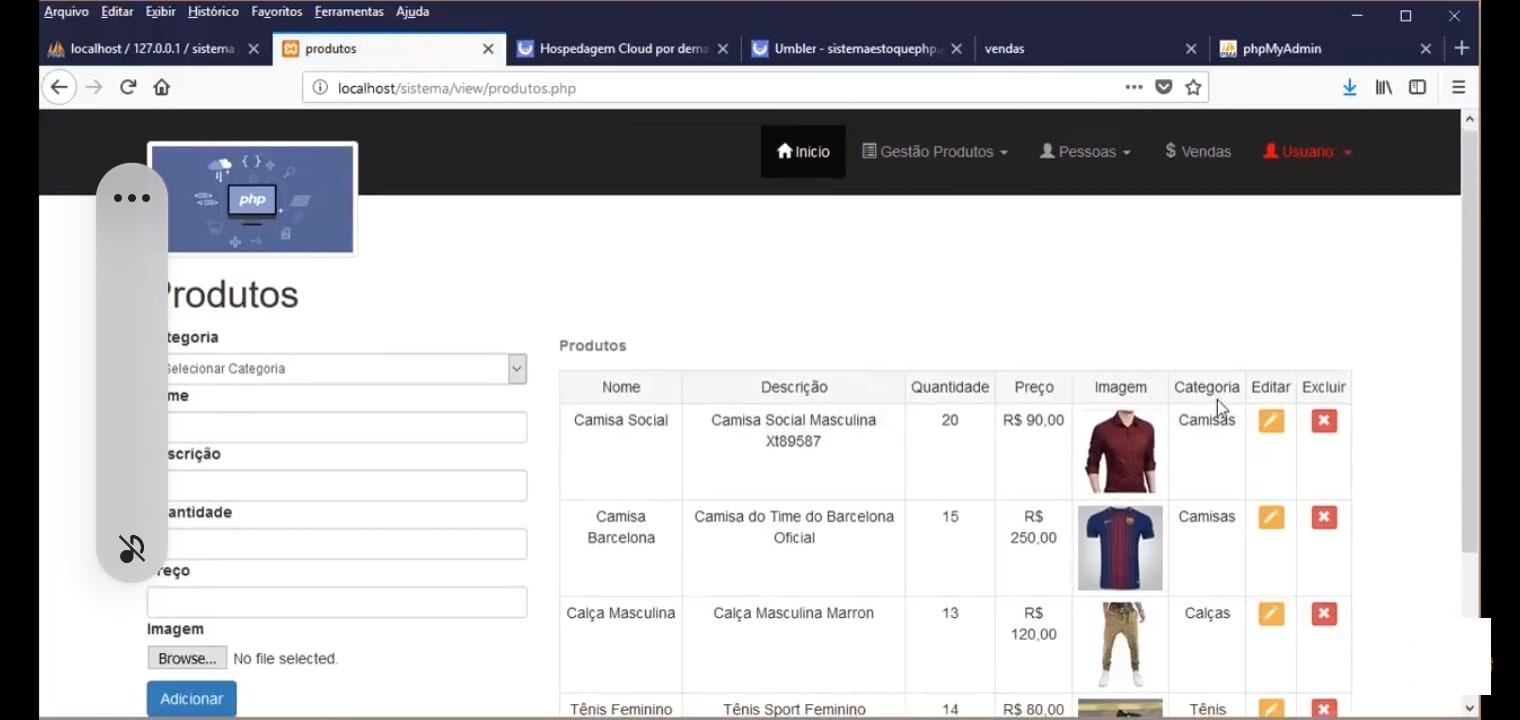Switch to the vendas tab
Viewport: 1520px width, 720px height.
coord(1092,48)
